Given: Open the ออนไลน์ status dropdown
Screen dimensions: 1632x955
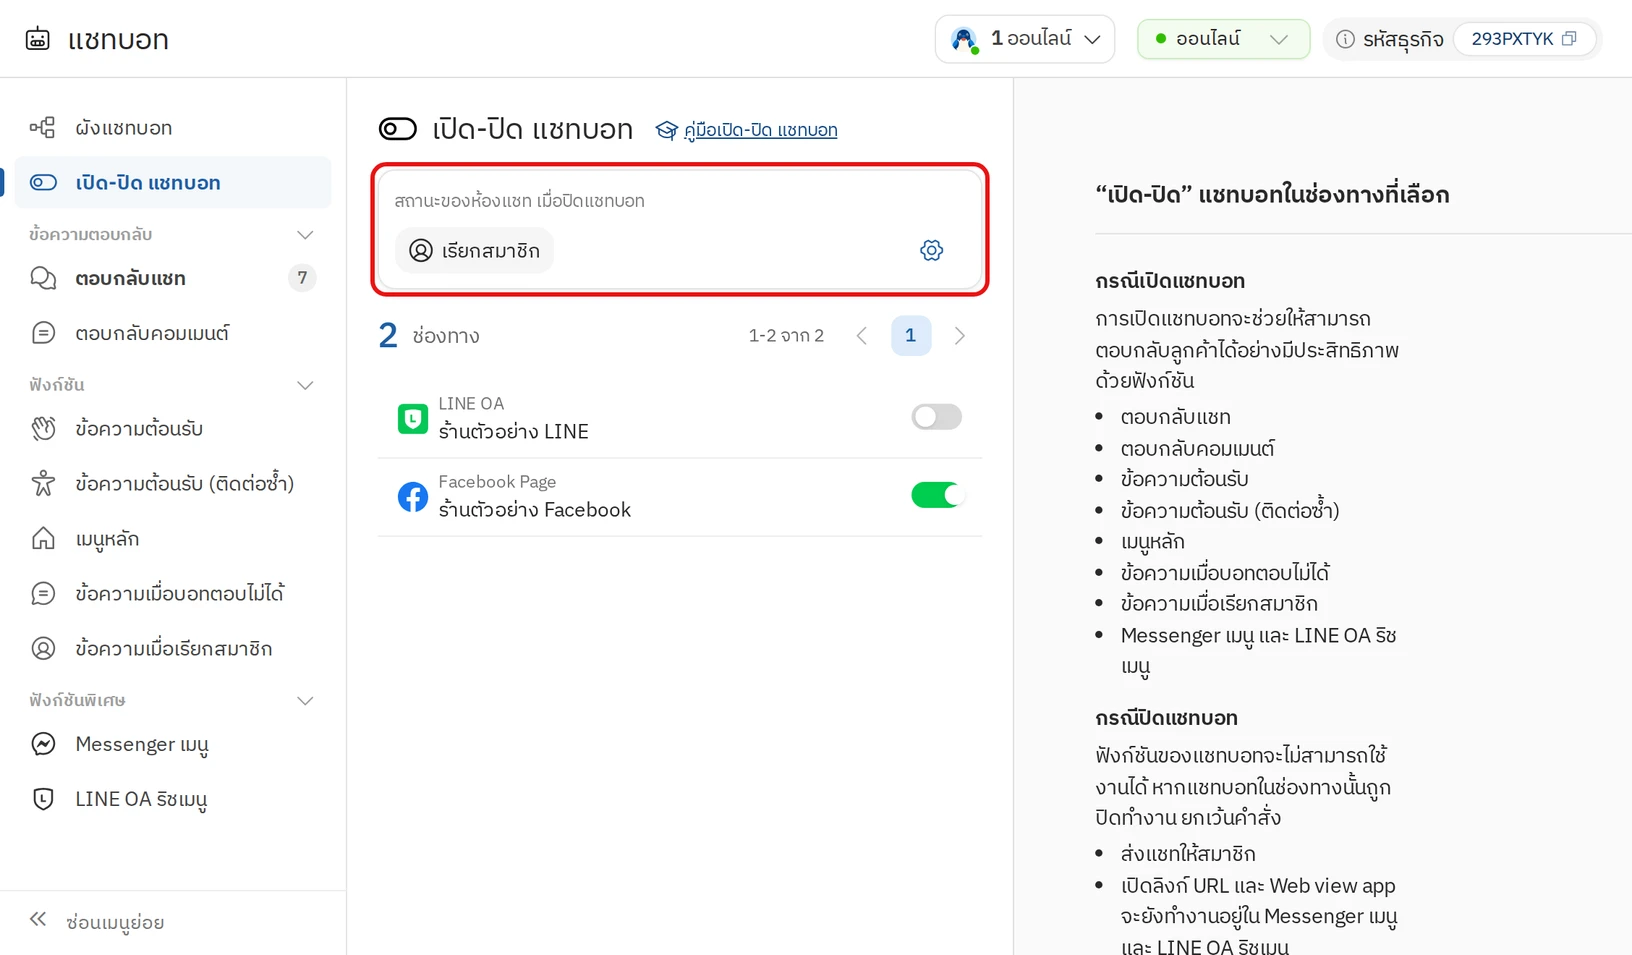Looking at the screenshot, I should 1223,39.
